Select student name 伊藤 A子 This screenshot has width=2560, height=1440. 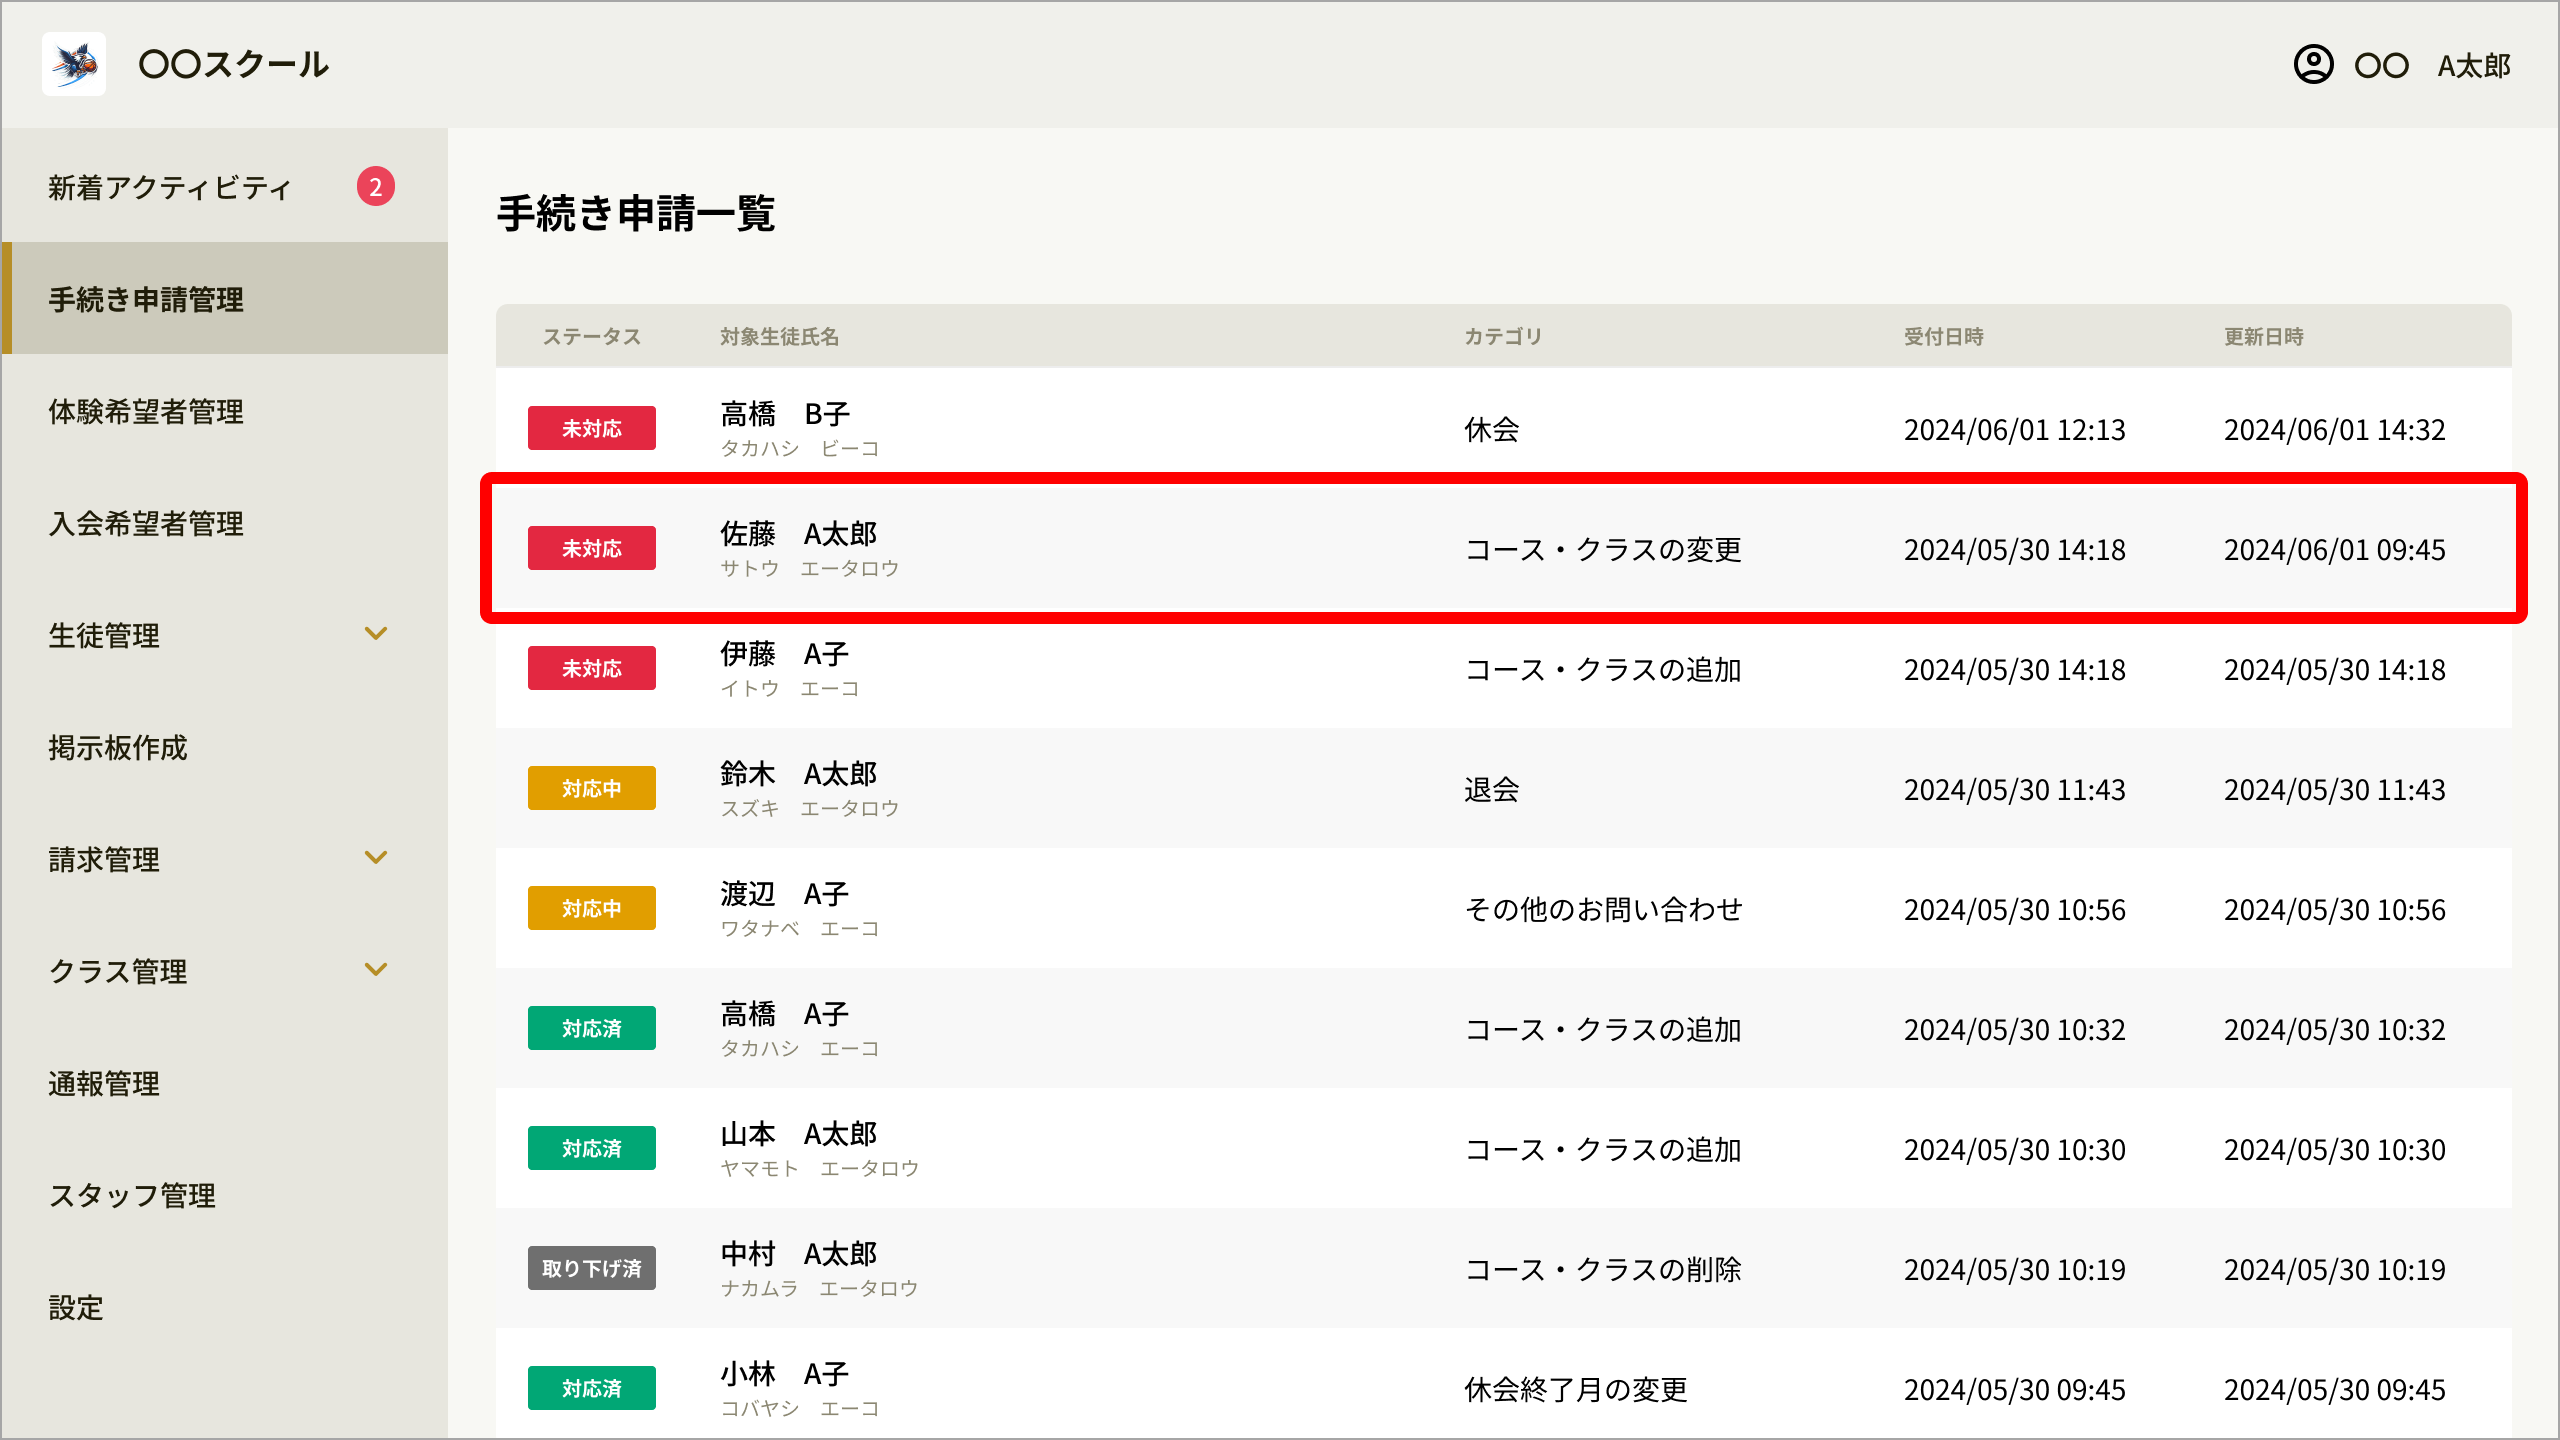[x=785, y=654]
